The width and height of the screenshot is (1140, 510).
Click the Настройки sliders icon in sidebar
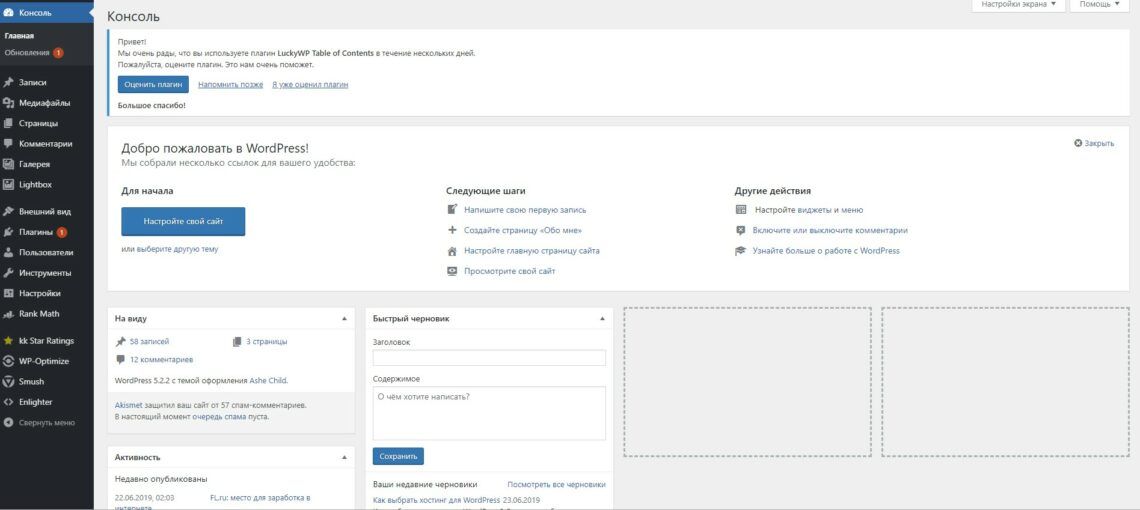(x=9, y=294)
